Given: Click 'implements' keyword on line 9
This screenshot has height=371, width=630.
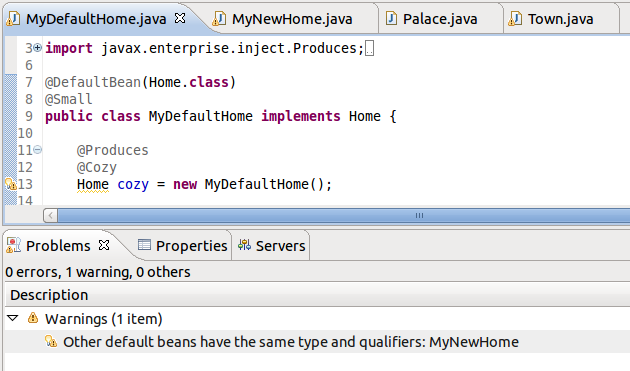Looking at the screenshot, I should 301,116.
